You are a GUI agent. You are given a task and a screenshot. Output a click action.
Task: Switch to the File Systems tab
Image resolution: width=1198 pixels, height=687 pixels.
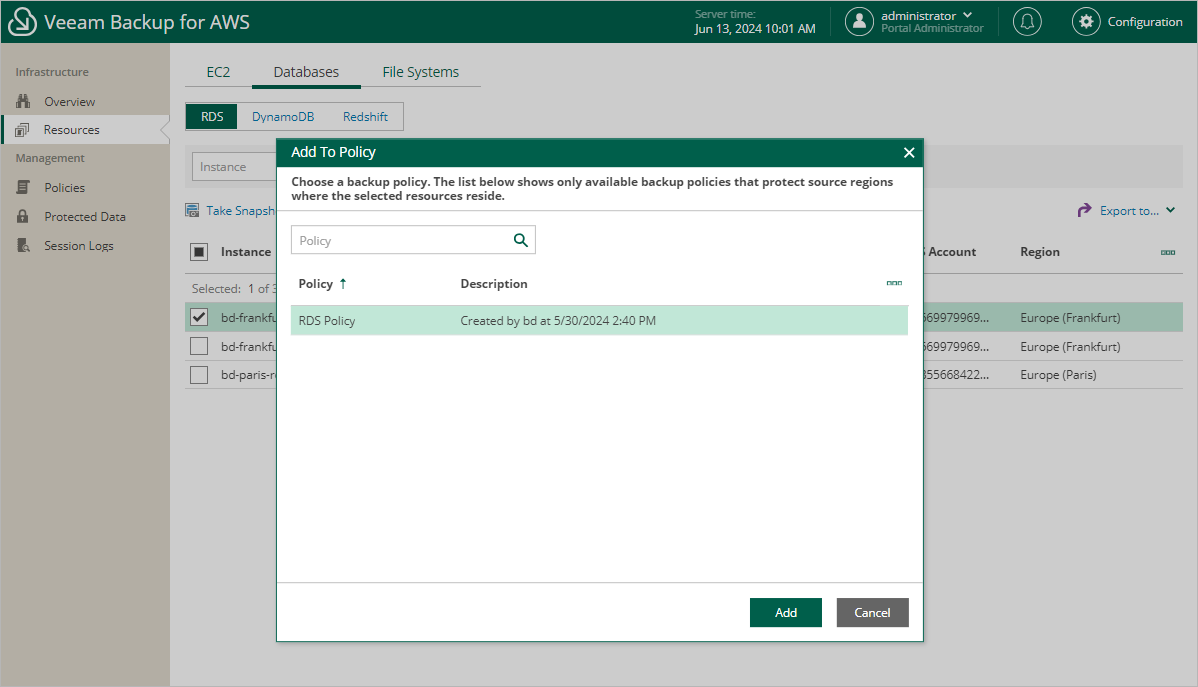tap(420, 72)
